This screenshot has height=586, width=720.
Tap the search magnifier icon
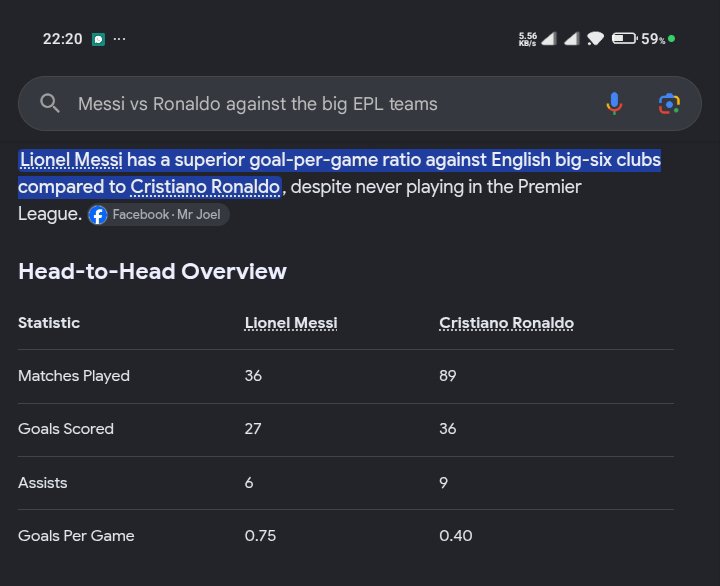[50, 103]
